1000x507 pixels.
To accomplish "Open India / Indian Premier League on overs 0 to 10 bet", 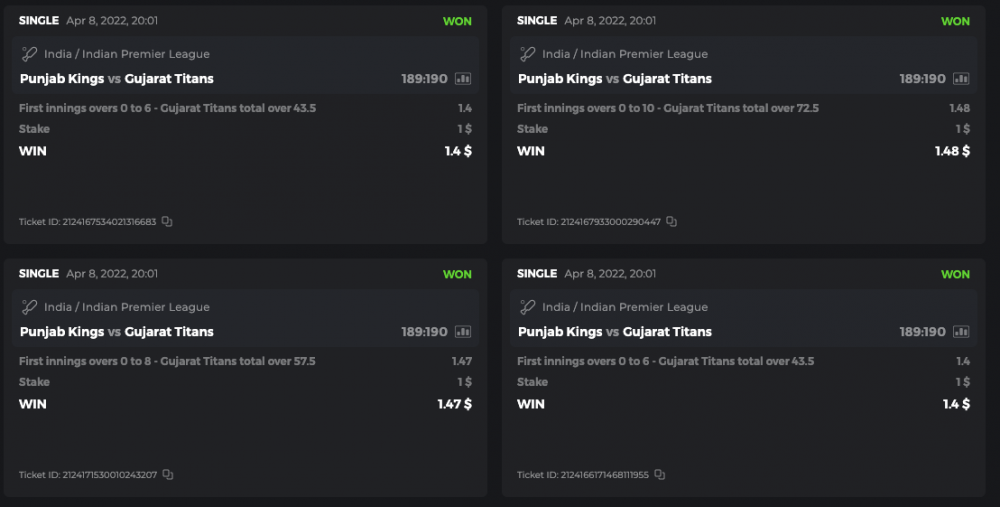I will (625, 54).
